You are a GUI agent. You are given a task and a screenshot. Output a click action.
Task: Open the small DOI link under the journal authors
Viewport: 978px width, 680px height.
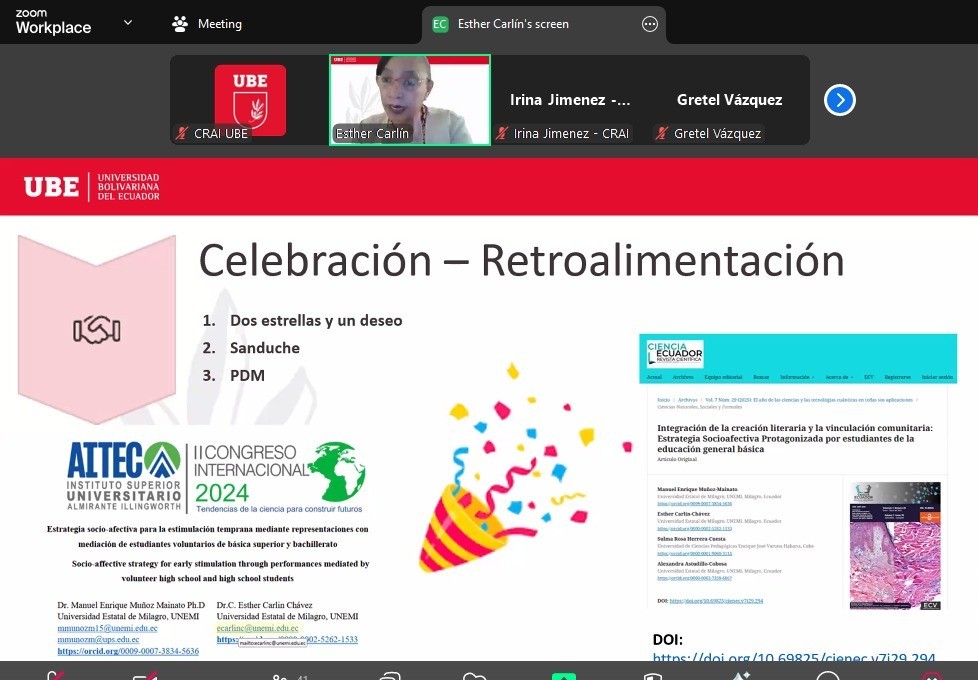coord(716,601)
